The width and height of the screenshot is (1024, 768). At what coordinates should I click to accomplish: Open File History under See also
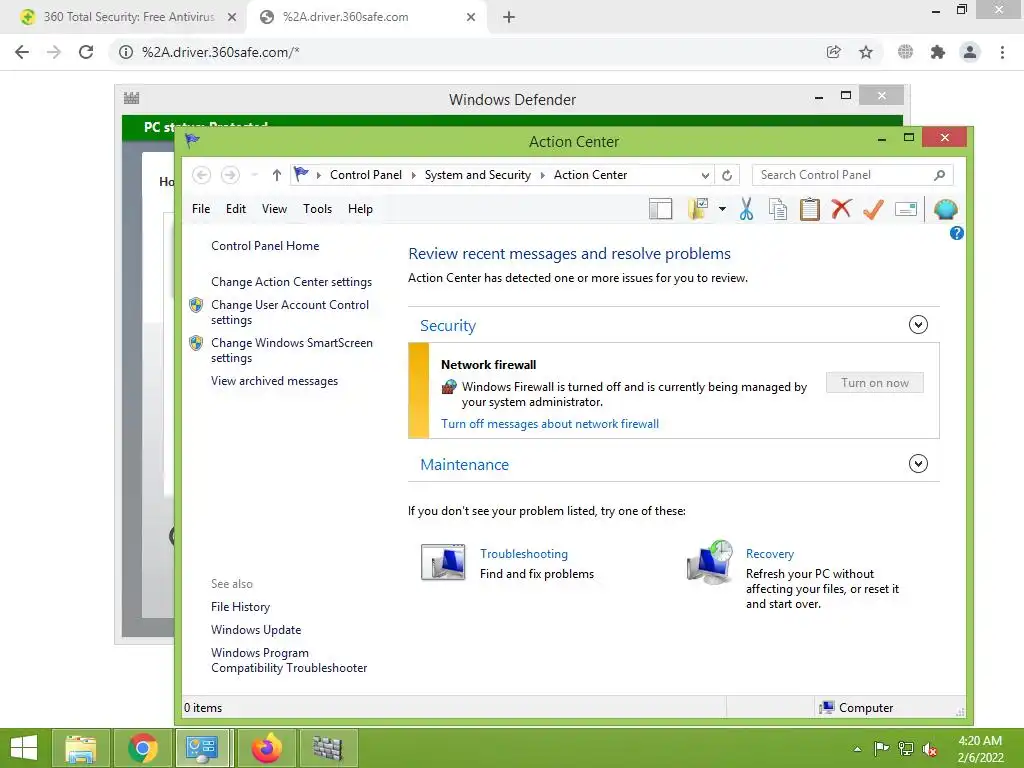pos(240,607)
